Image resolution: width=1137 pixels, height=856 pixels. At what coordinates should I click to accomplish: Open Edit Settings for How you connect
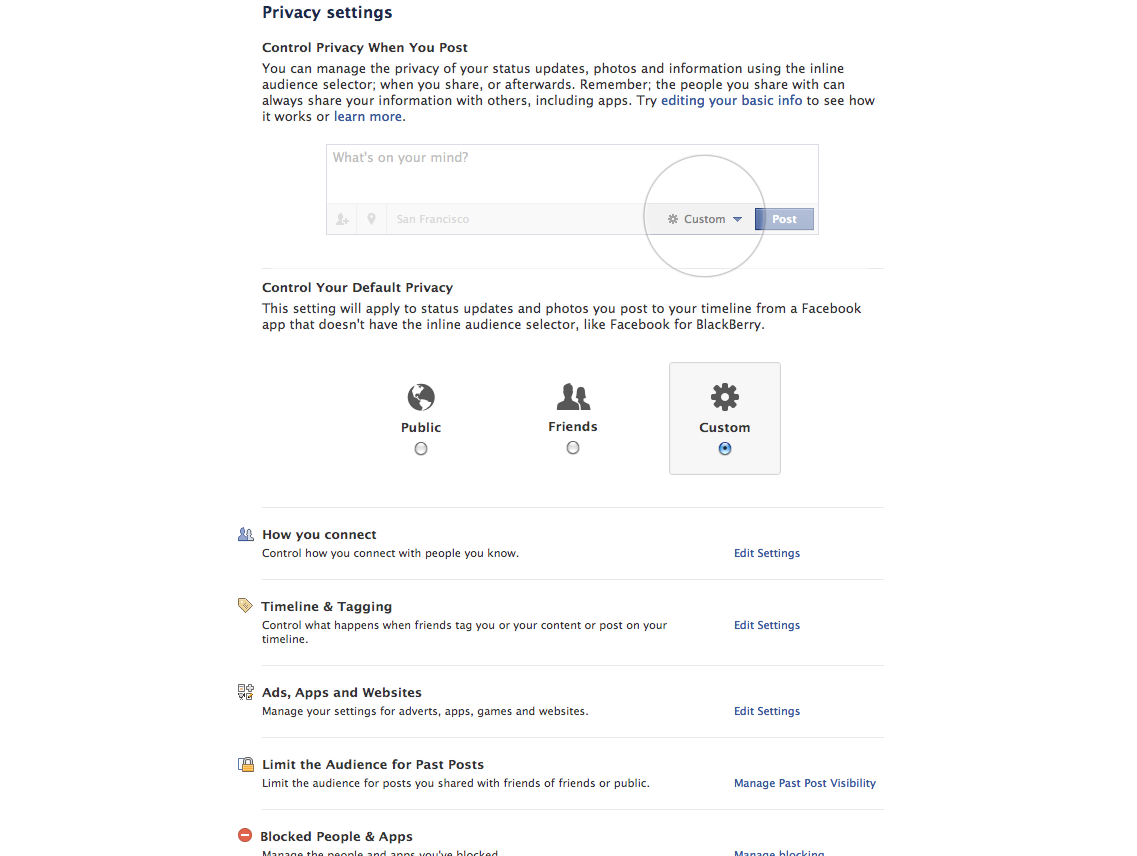(766, 553)
